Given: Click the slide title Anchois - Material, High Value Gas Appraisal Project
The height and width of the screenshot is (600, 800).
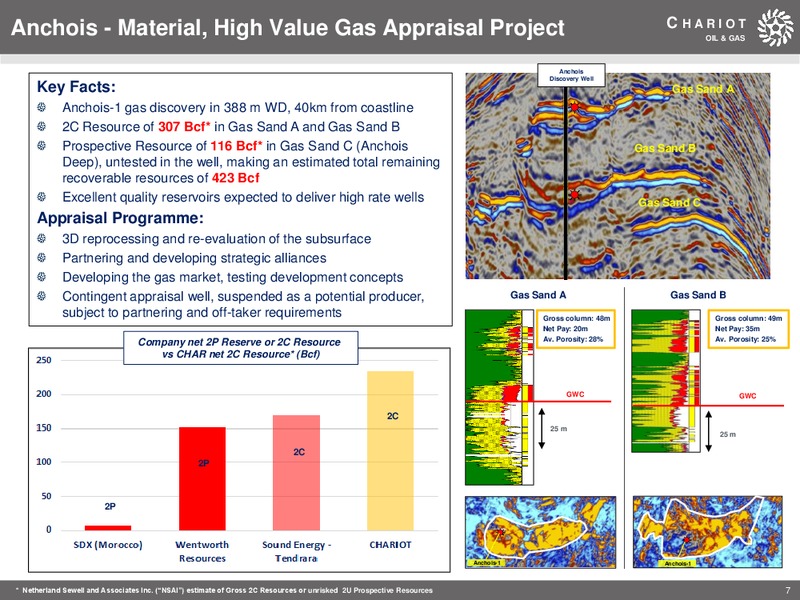Looking at the screenshot, I should 287,28.
